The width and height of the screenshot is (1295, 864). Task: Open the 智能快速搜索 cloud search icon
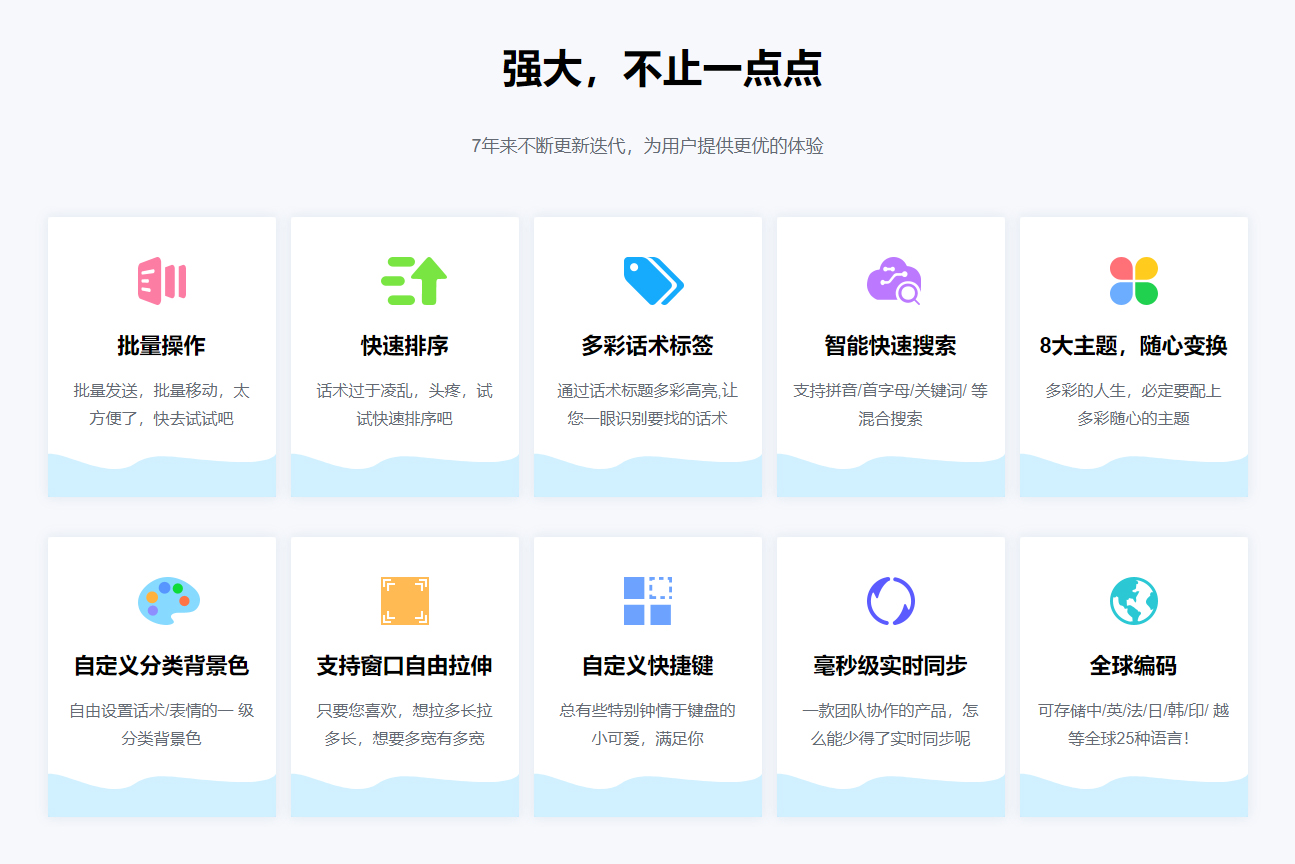pyautogui.click(x=890, y=281)
